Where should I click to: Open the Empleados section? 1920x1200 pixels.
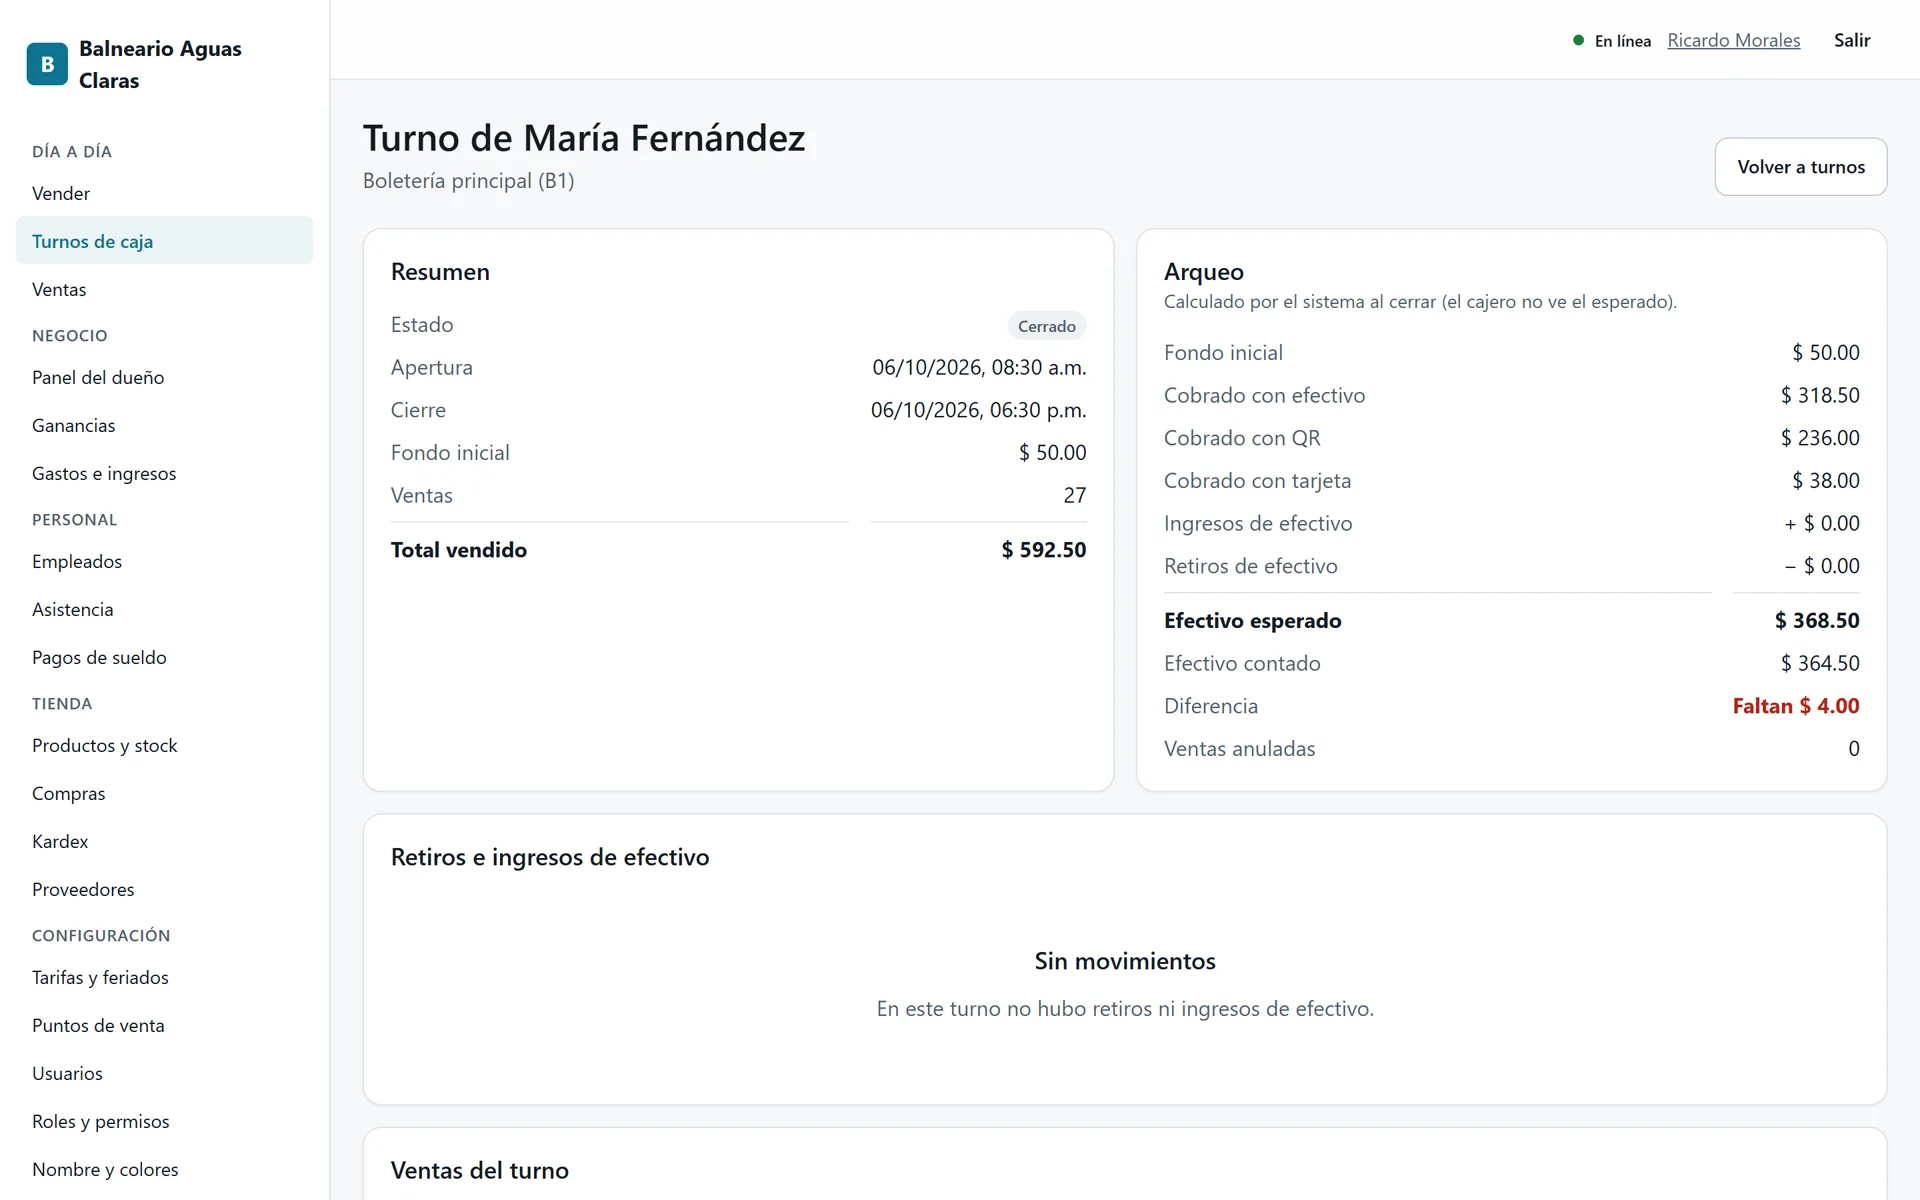[164, 561]
